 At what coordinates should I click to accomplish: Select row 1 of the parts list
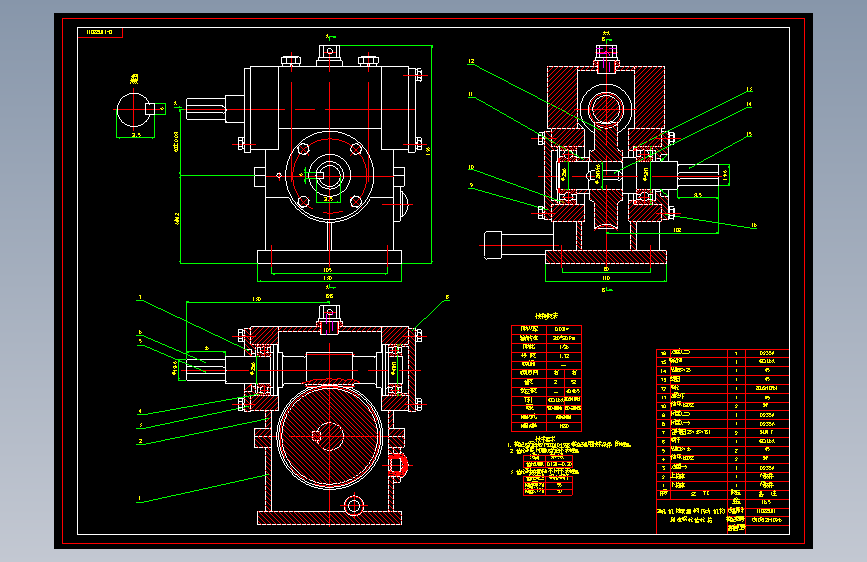click(723, 485)
